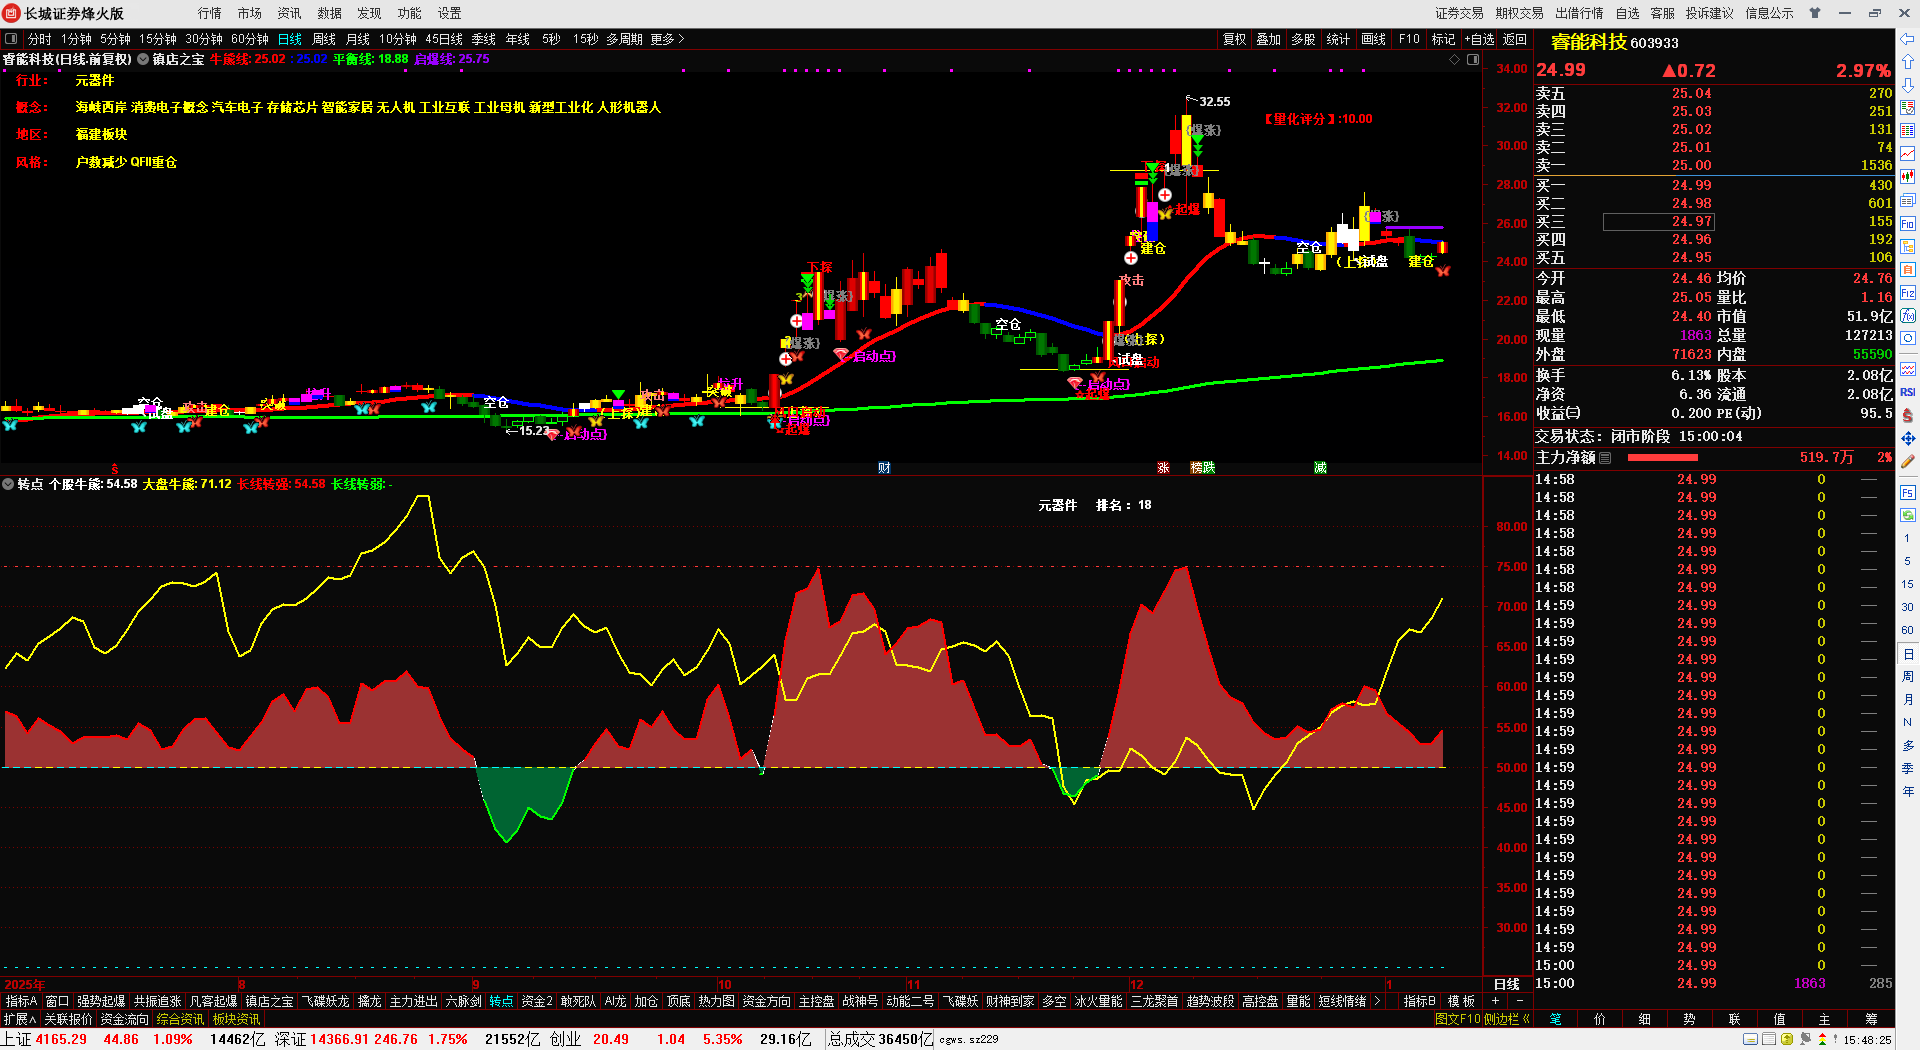1920x1050 pixels.
Task: Click the +自选 add to watchlist button
Action: 1480,39
